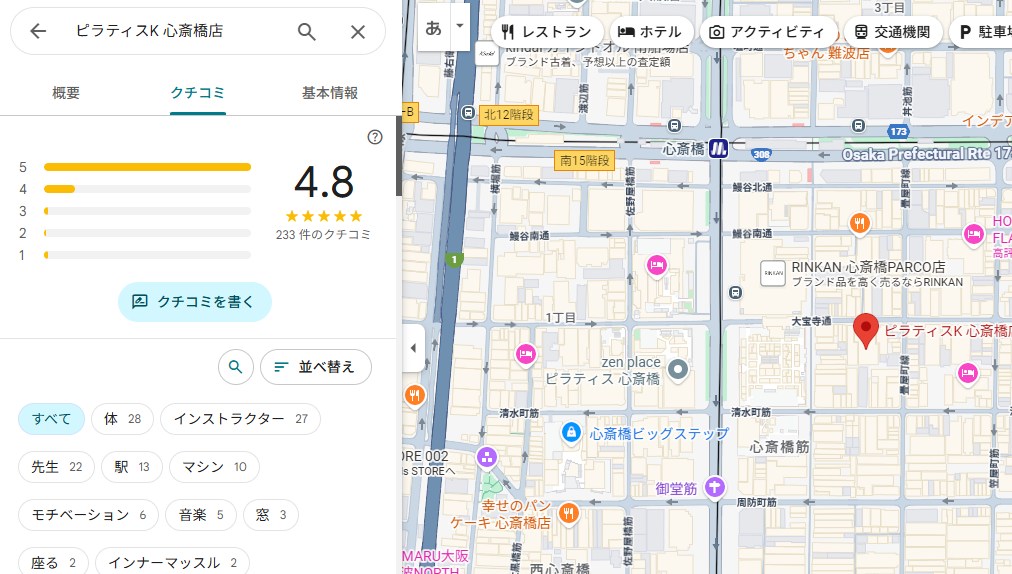Click the magnifier search icon in search bar
Viewport: 1012px width, 574px height.
pos(307,31)
